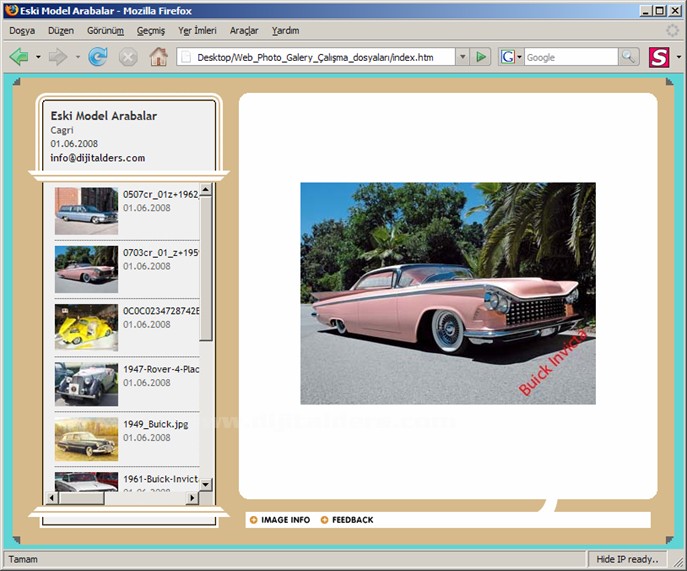Click the Eski Model Arabalar gallery title
This screenshot has width=687, height=571.
coord(104,116)
